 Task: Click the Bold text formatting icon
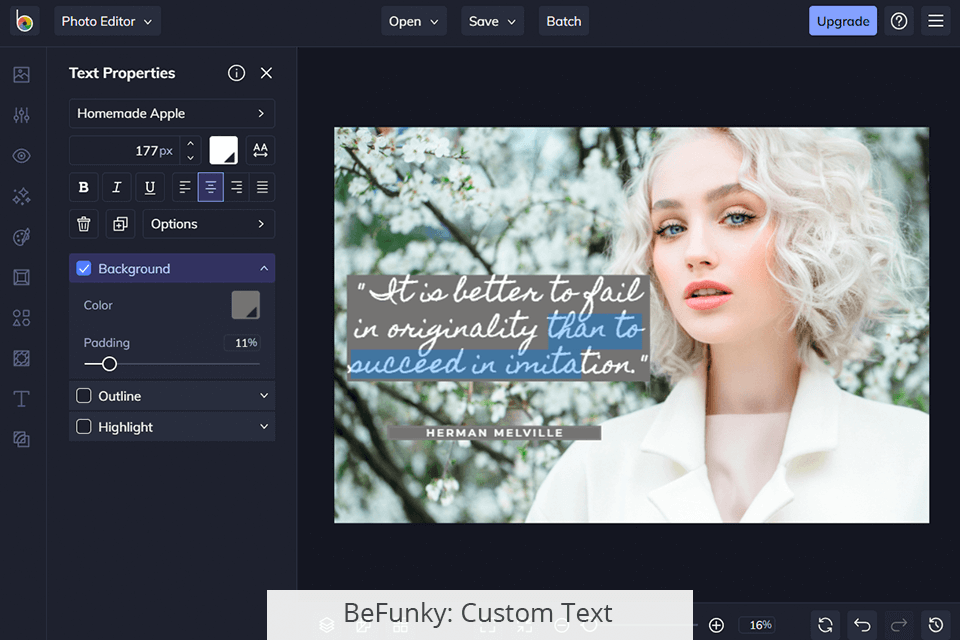tap(84, 187)
